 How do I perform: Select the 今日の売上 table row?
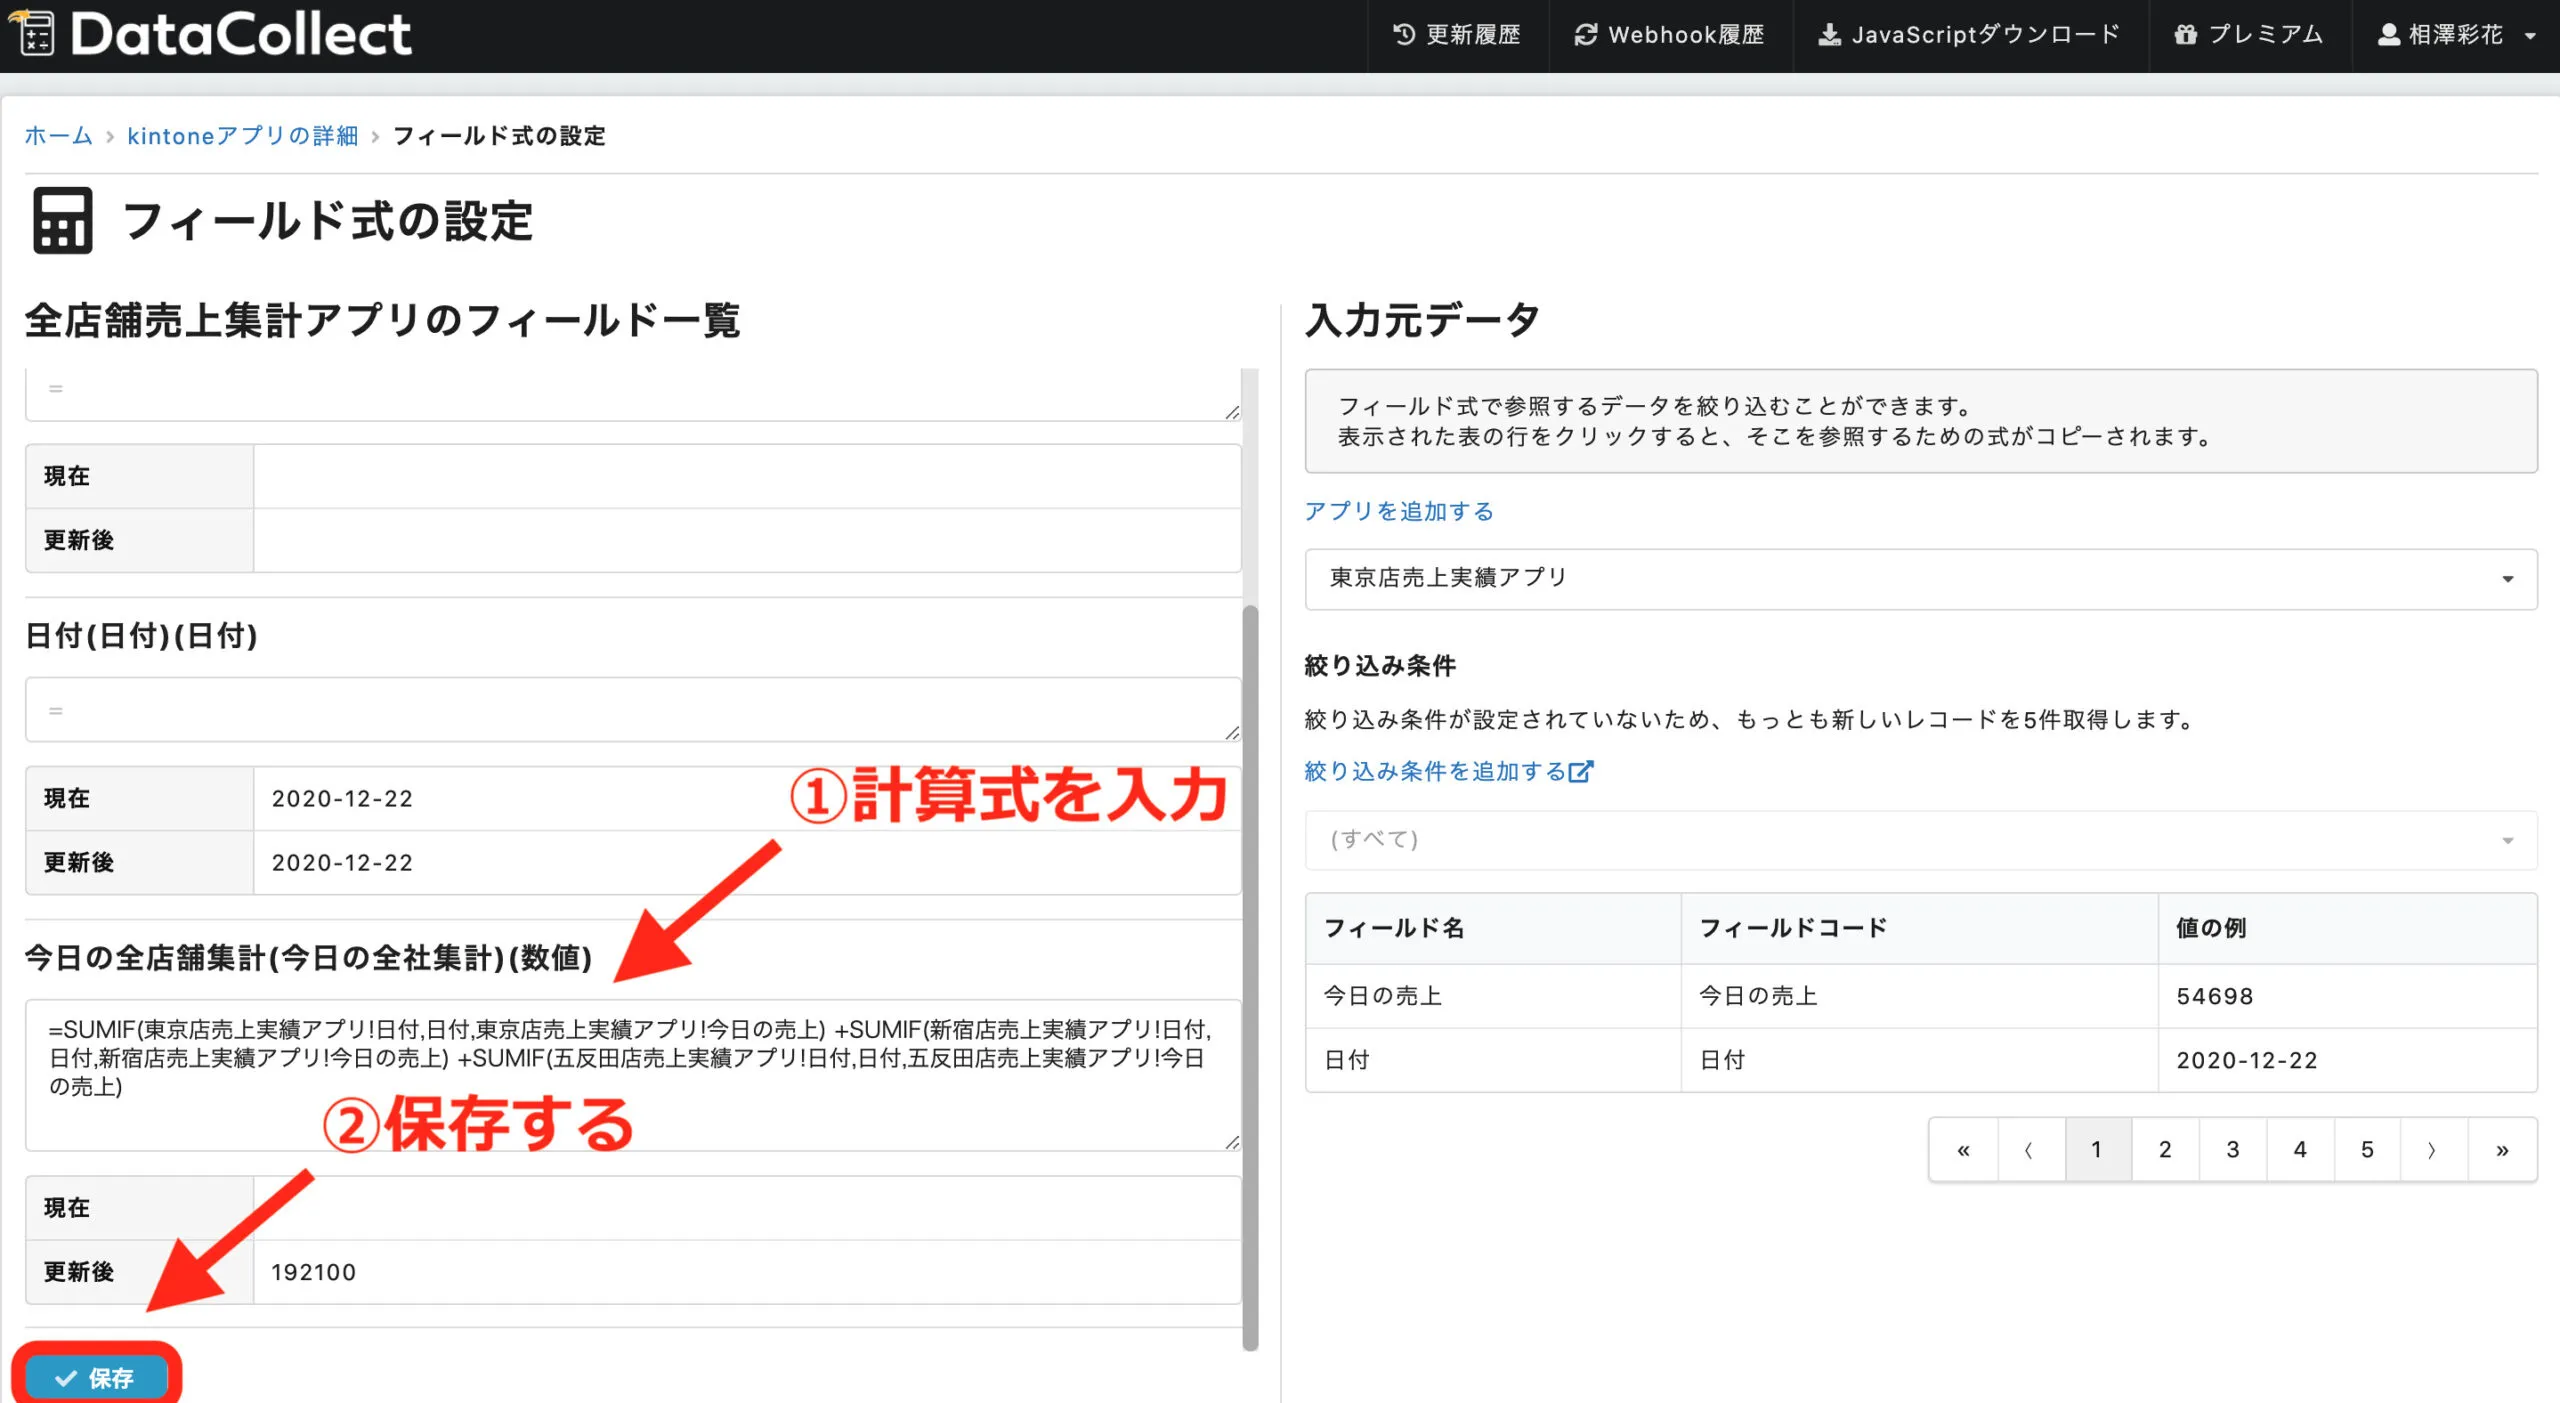pos(1920,996)
